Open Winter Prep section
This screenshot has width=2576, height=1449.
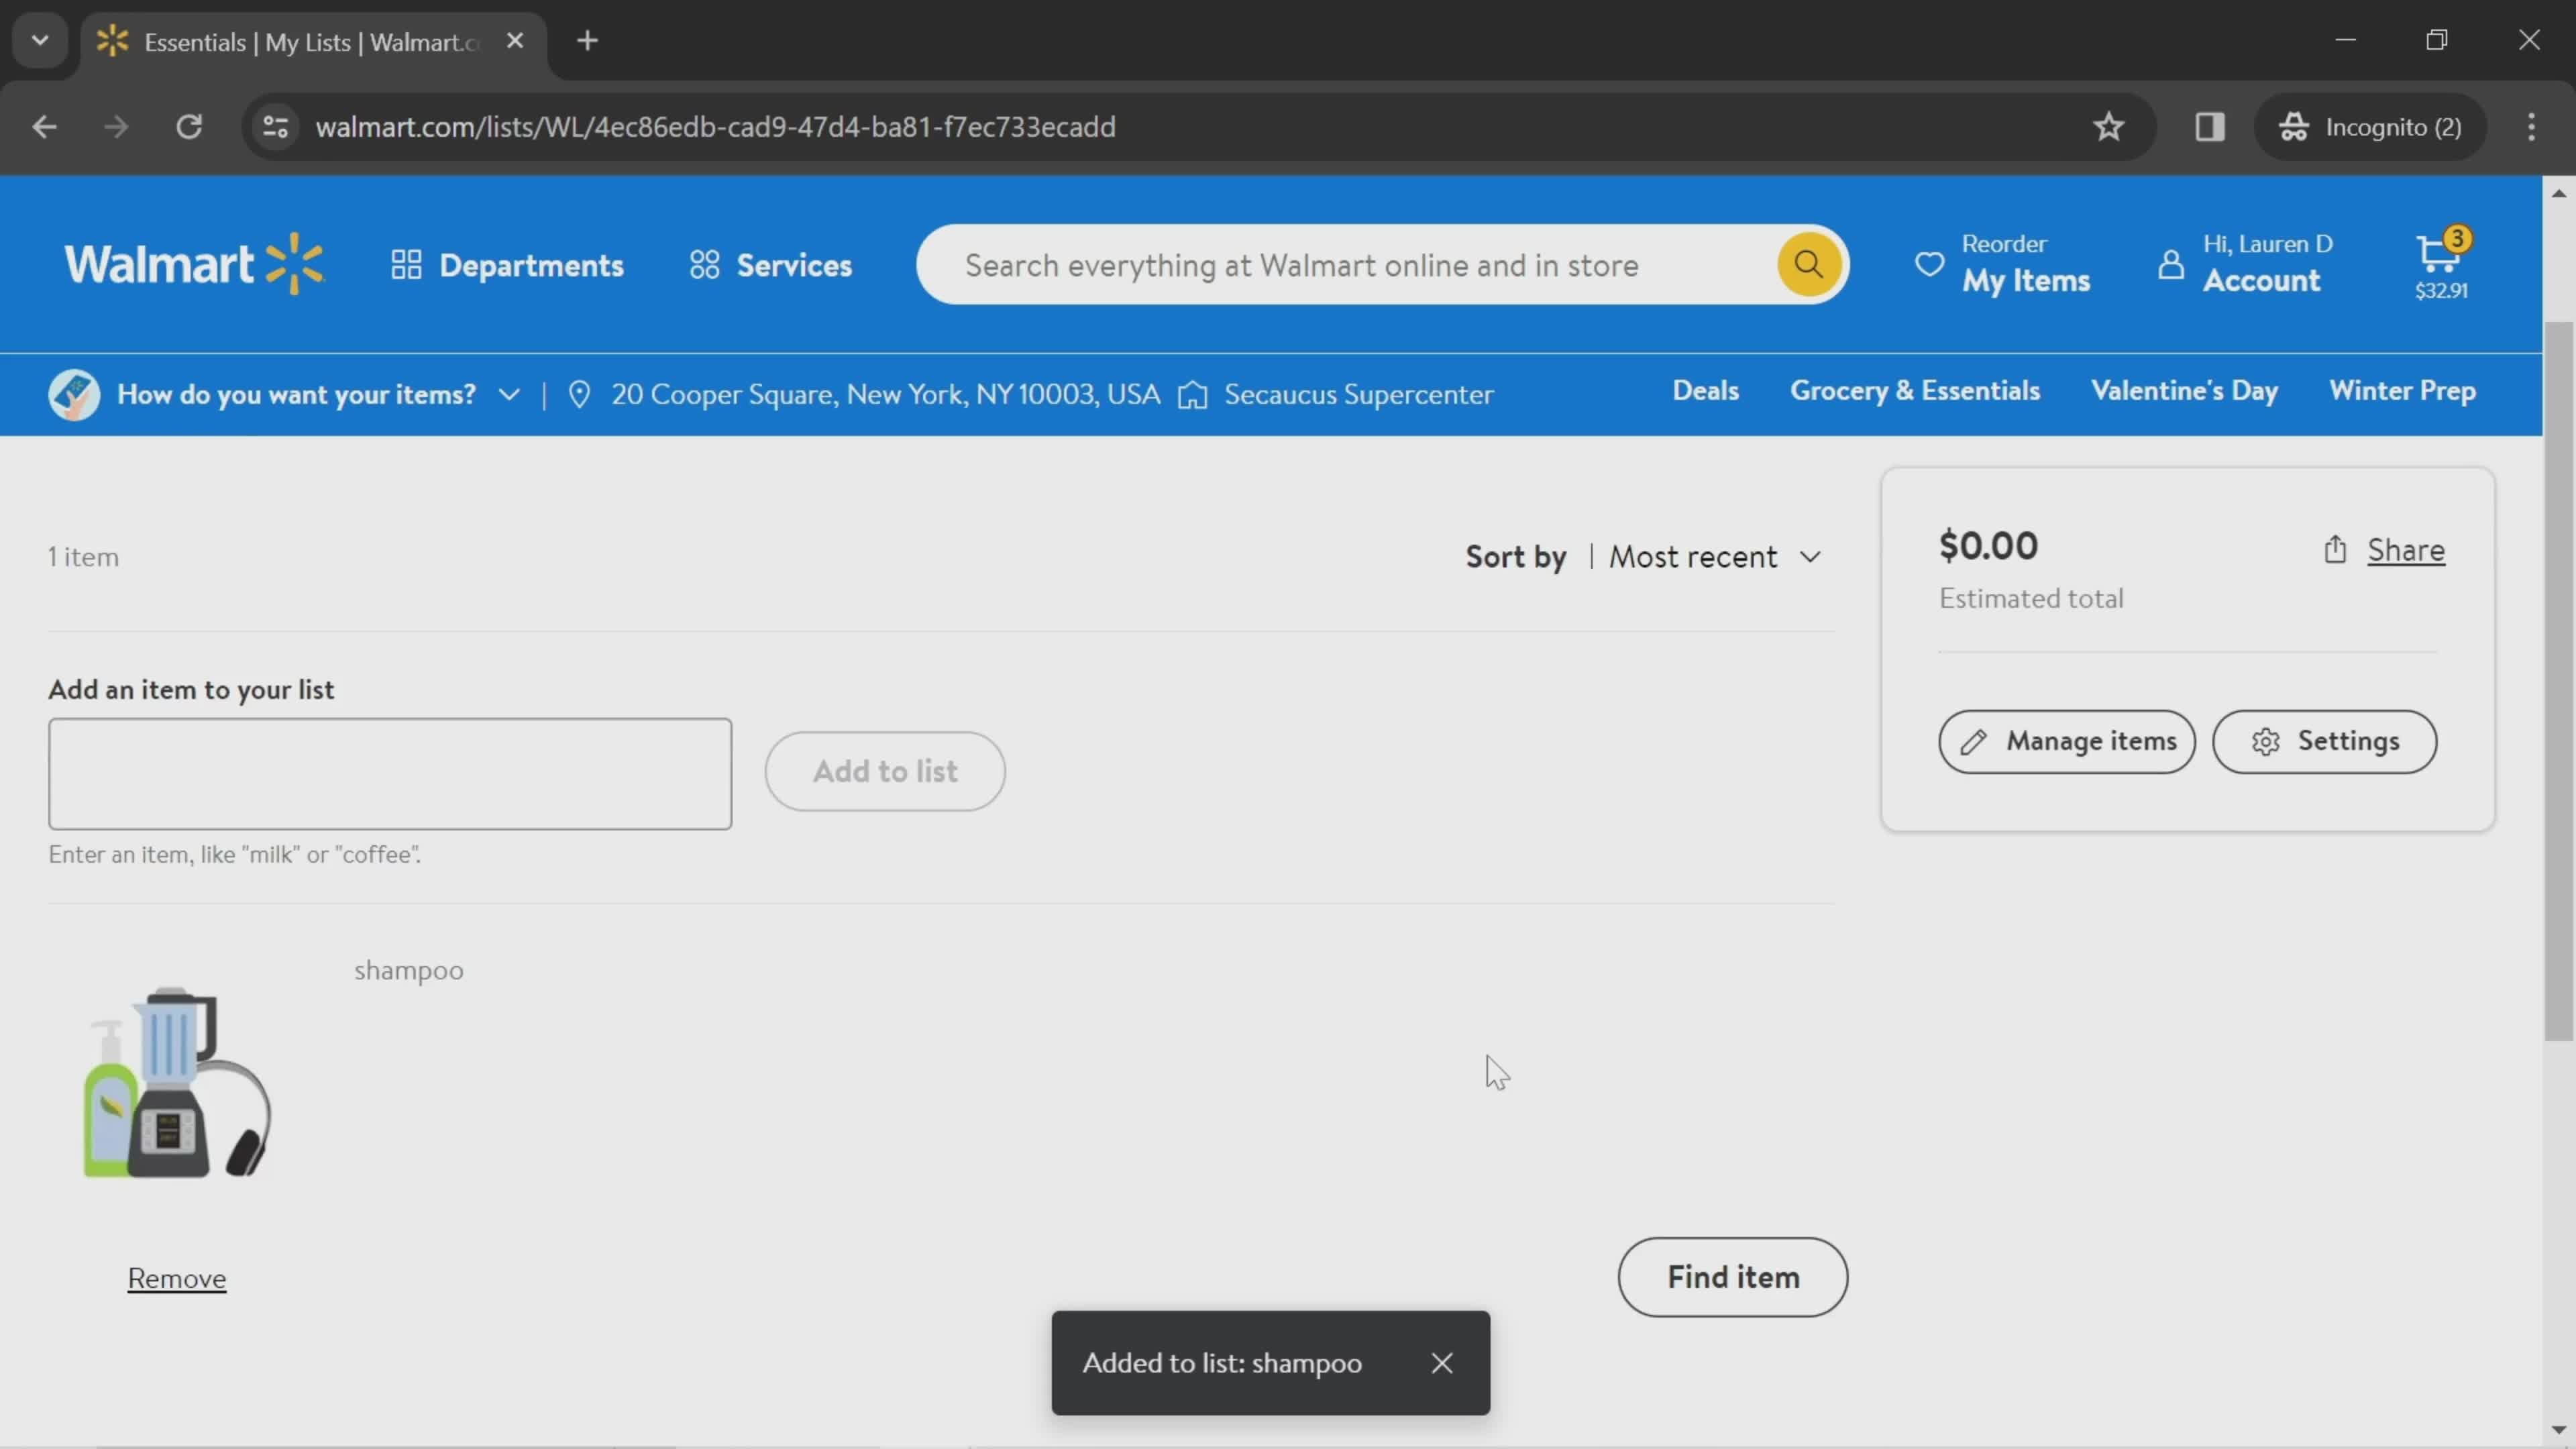pos(2403,391)
